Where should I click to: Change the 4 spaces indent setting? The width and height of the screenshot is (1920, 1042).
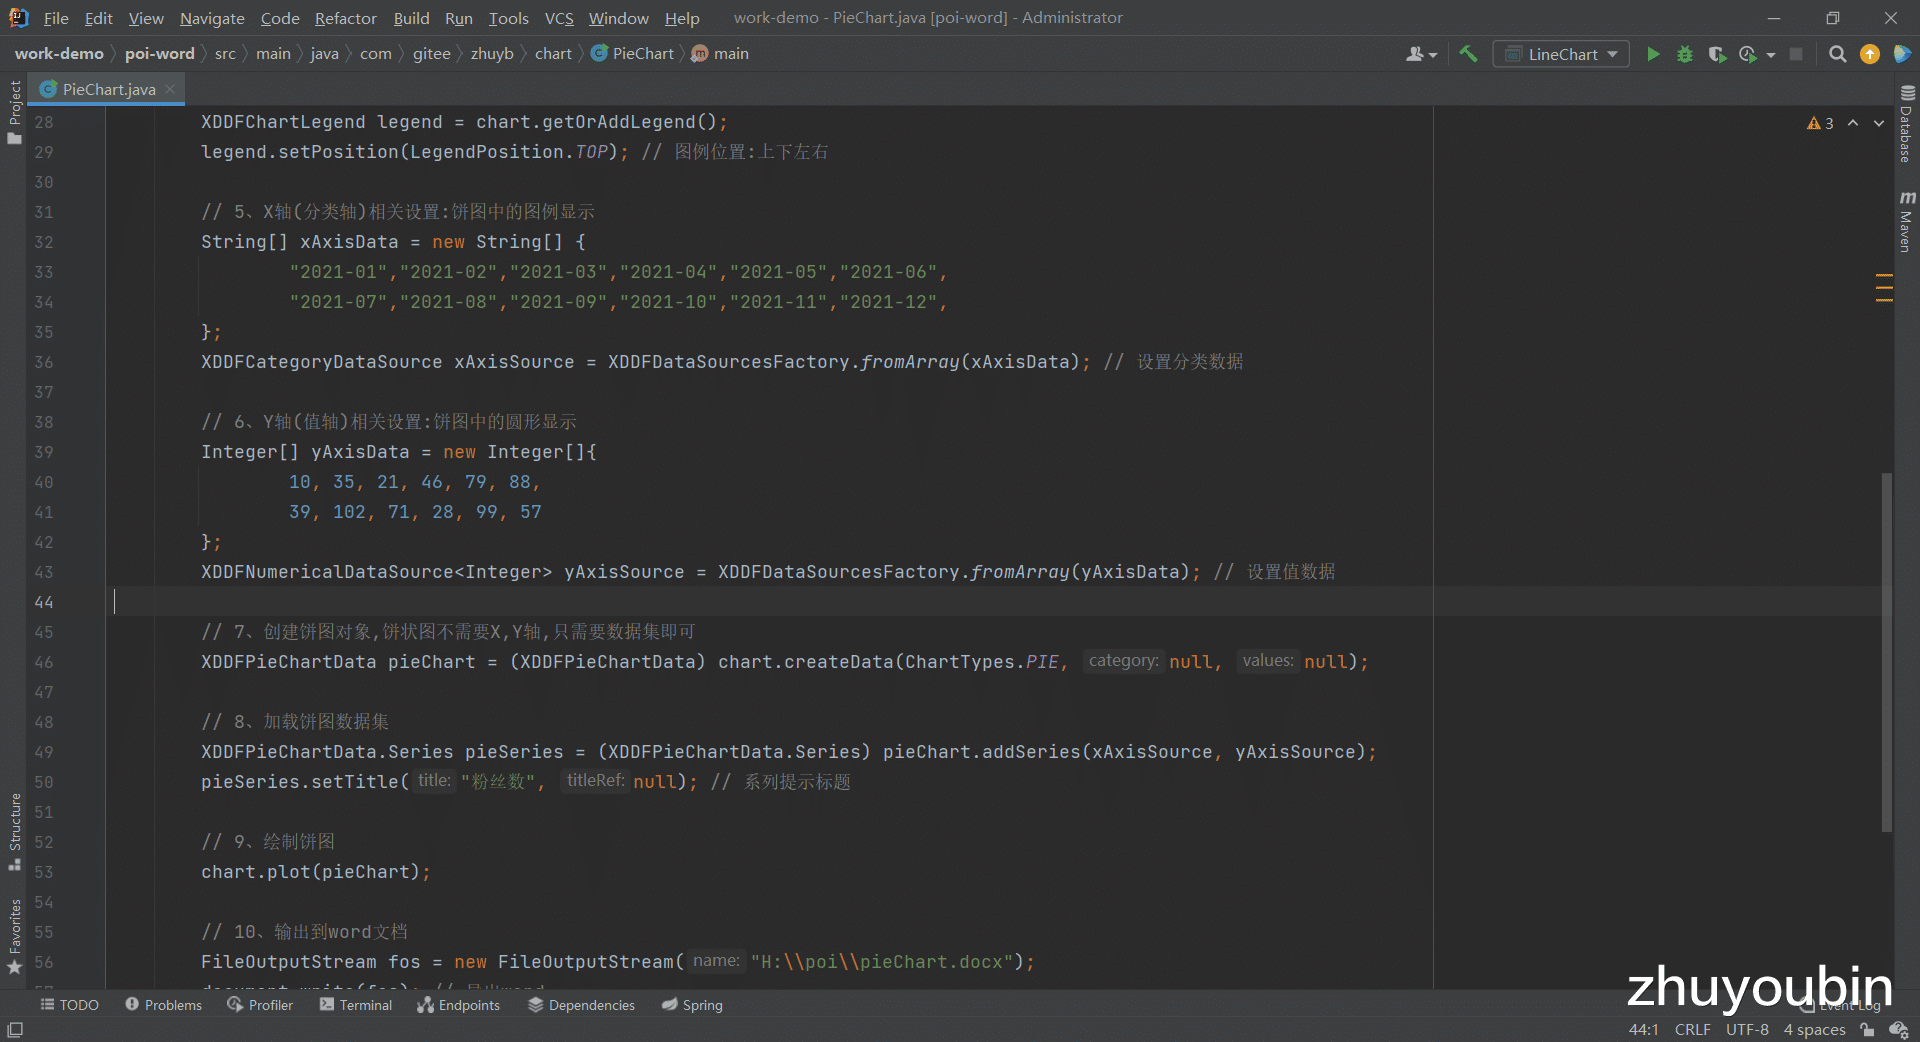pyautogui.click(x=1814, y=1029)
